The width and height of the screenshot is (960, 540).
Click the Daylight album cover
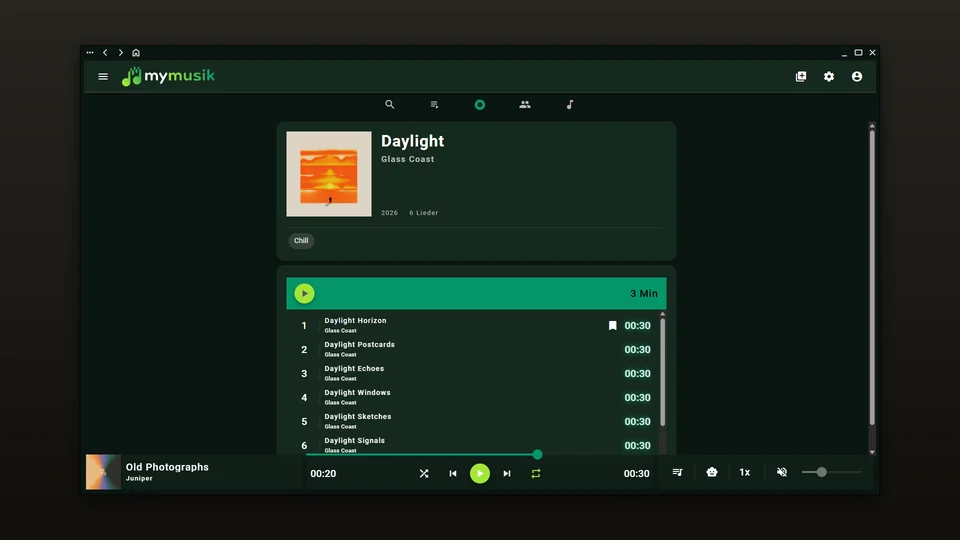click(x=329, y=174)
